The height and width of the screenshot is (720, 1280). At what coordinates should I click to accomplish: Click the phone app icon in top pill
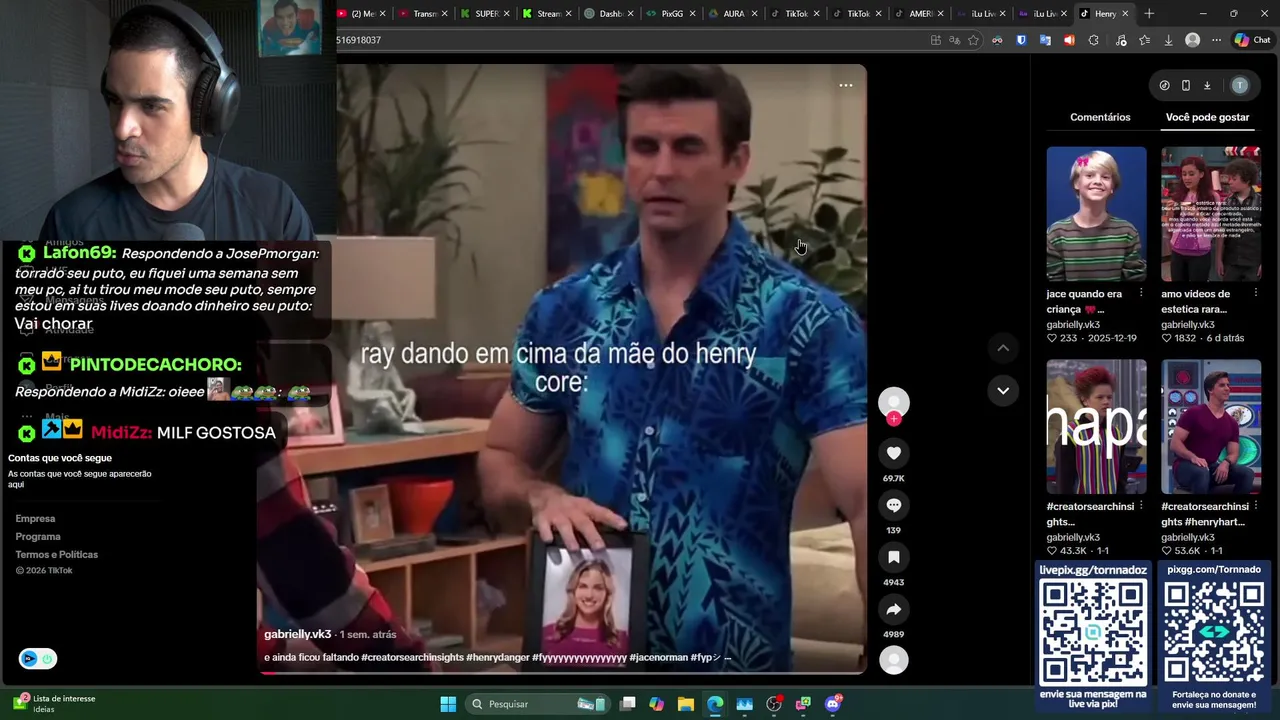pyautogui.click(x=1185, y=85)
